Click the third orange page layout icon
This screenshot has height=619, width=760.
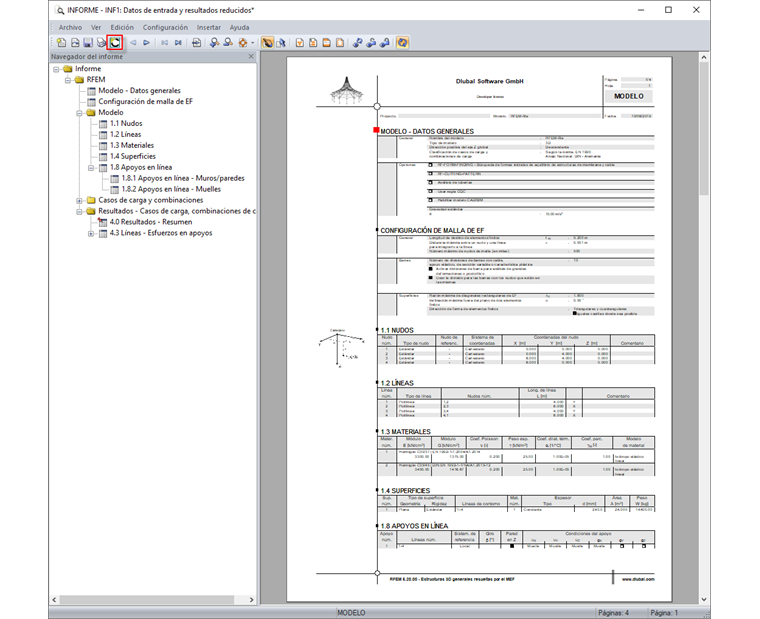pos(327,43)
